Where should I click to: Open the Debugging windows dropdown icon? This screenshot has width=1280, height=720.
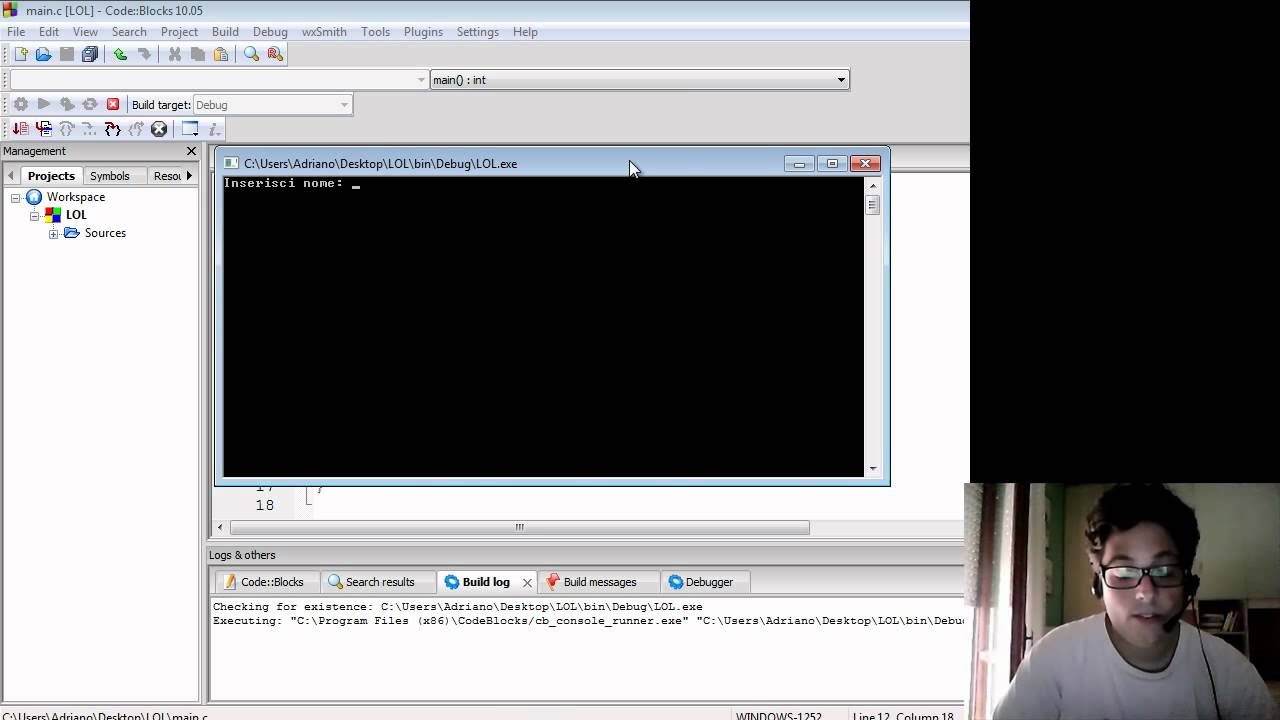click(190, 129)
